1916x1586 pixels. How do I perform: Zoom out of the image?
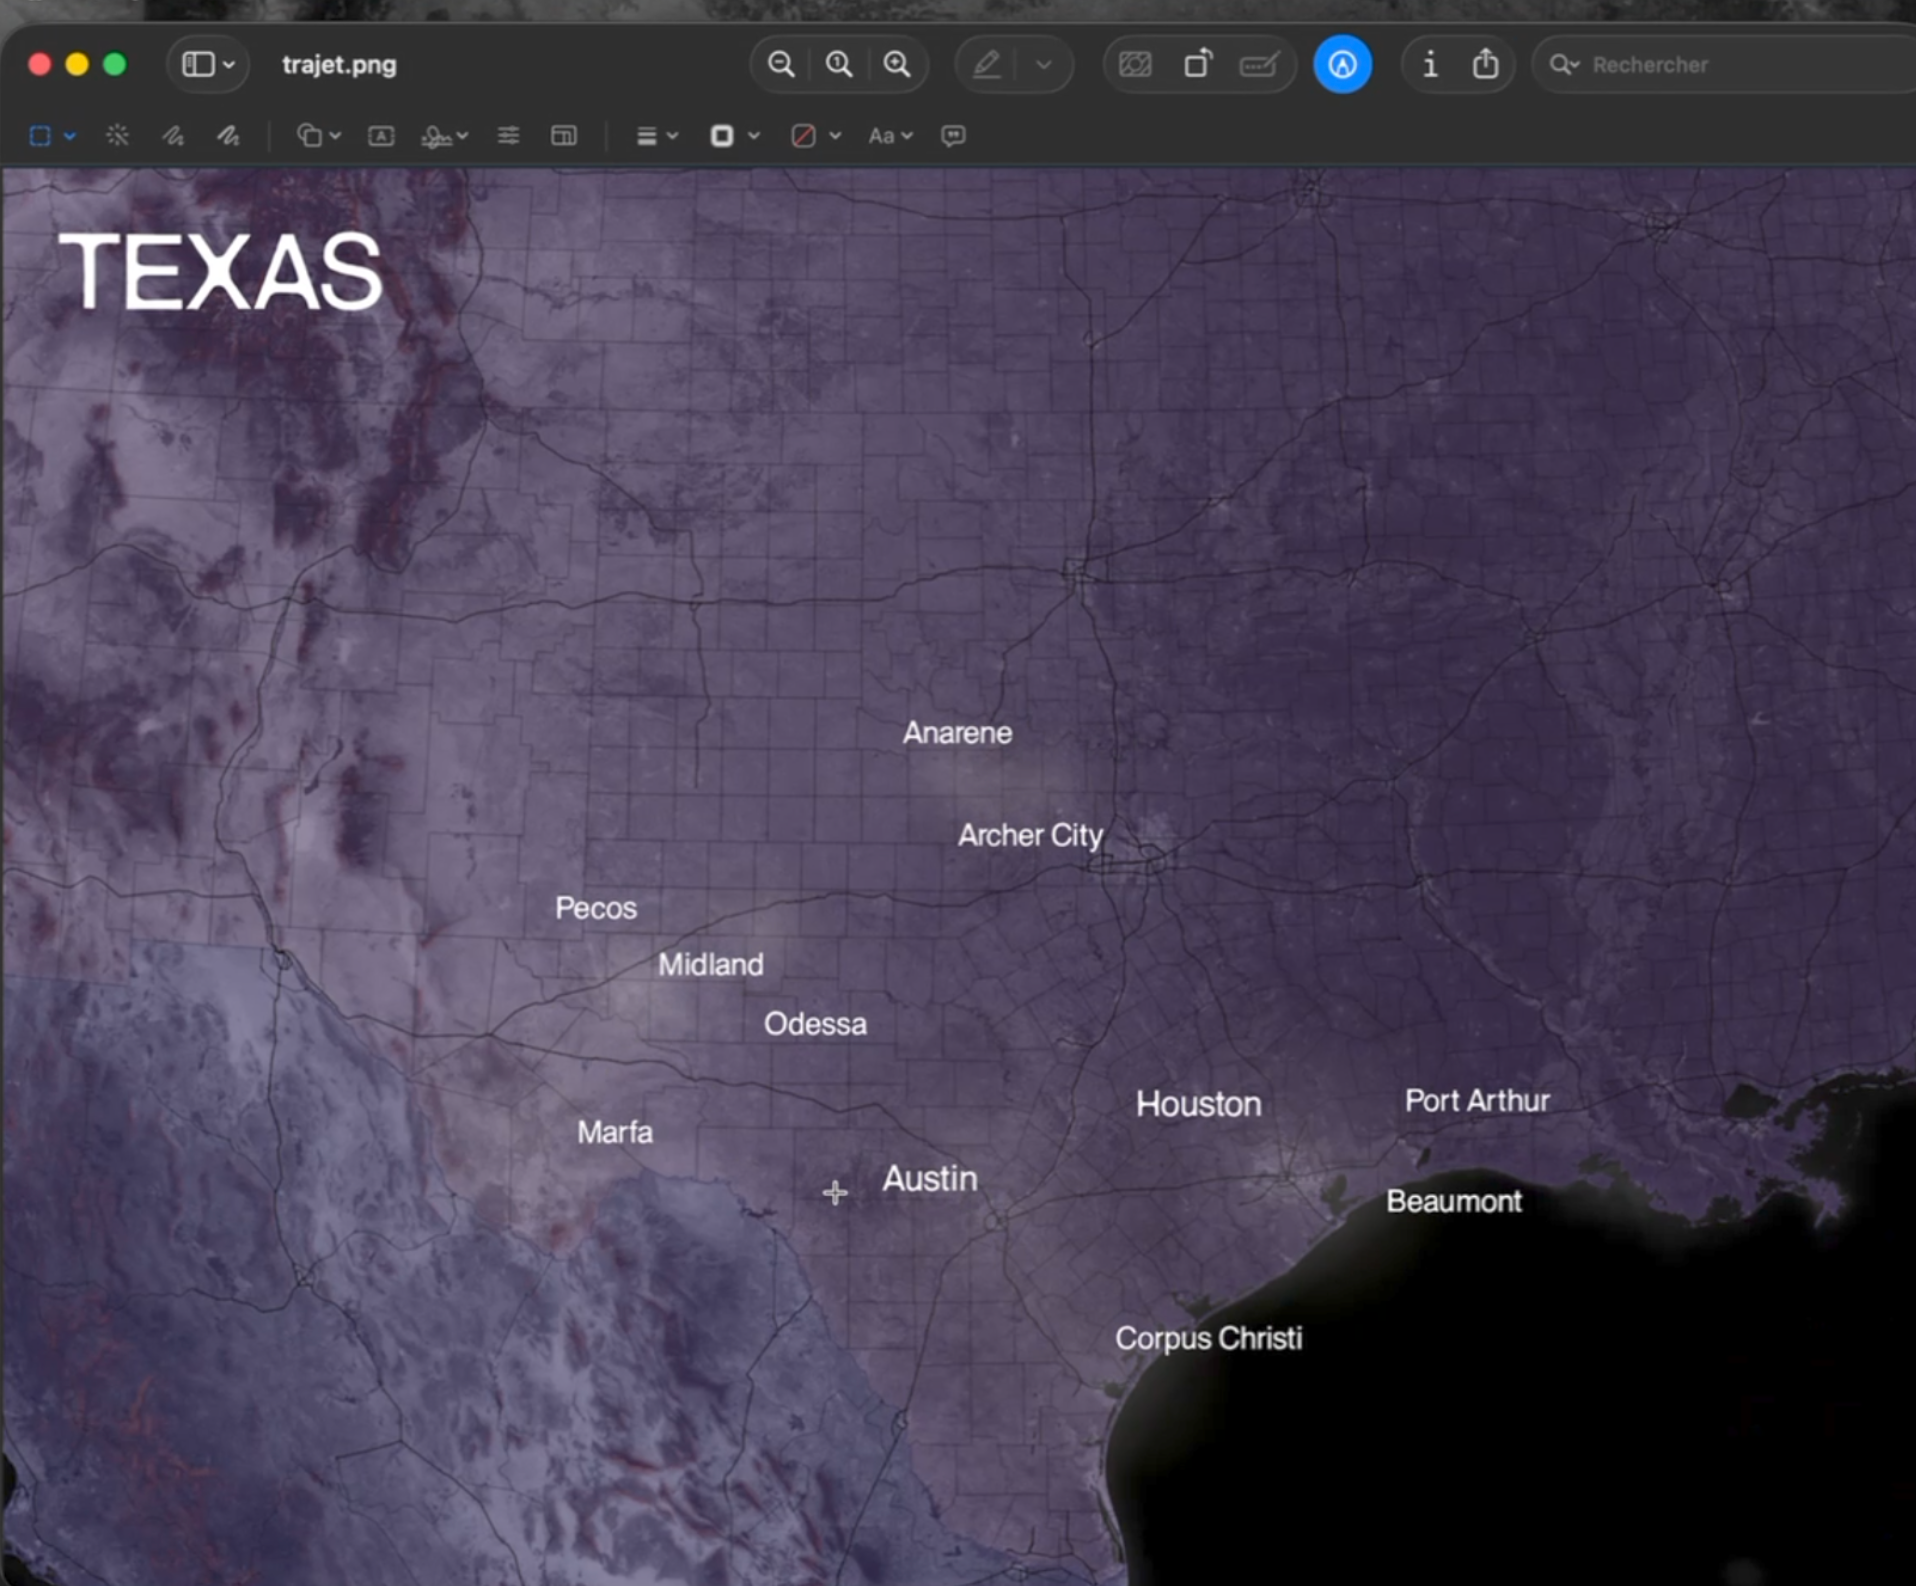point(781,65)
